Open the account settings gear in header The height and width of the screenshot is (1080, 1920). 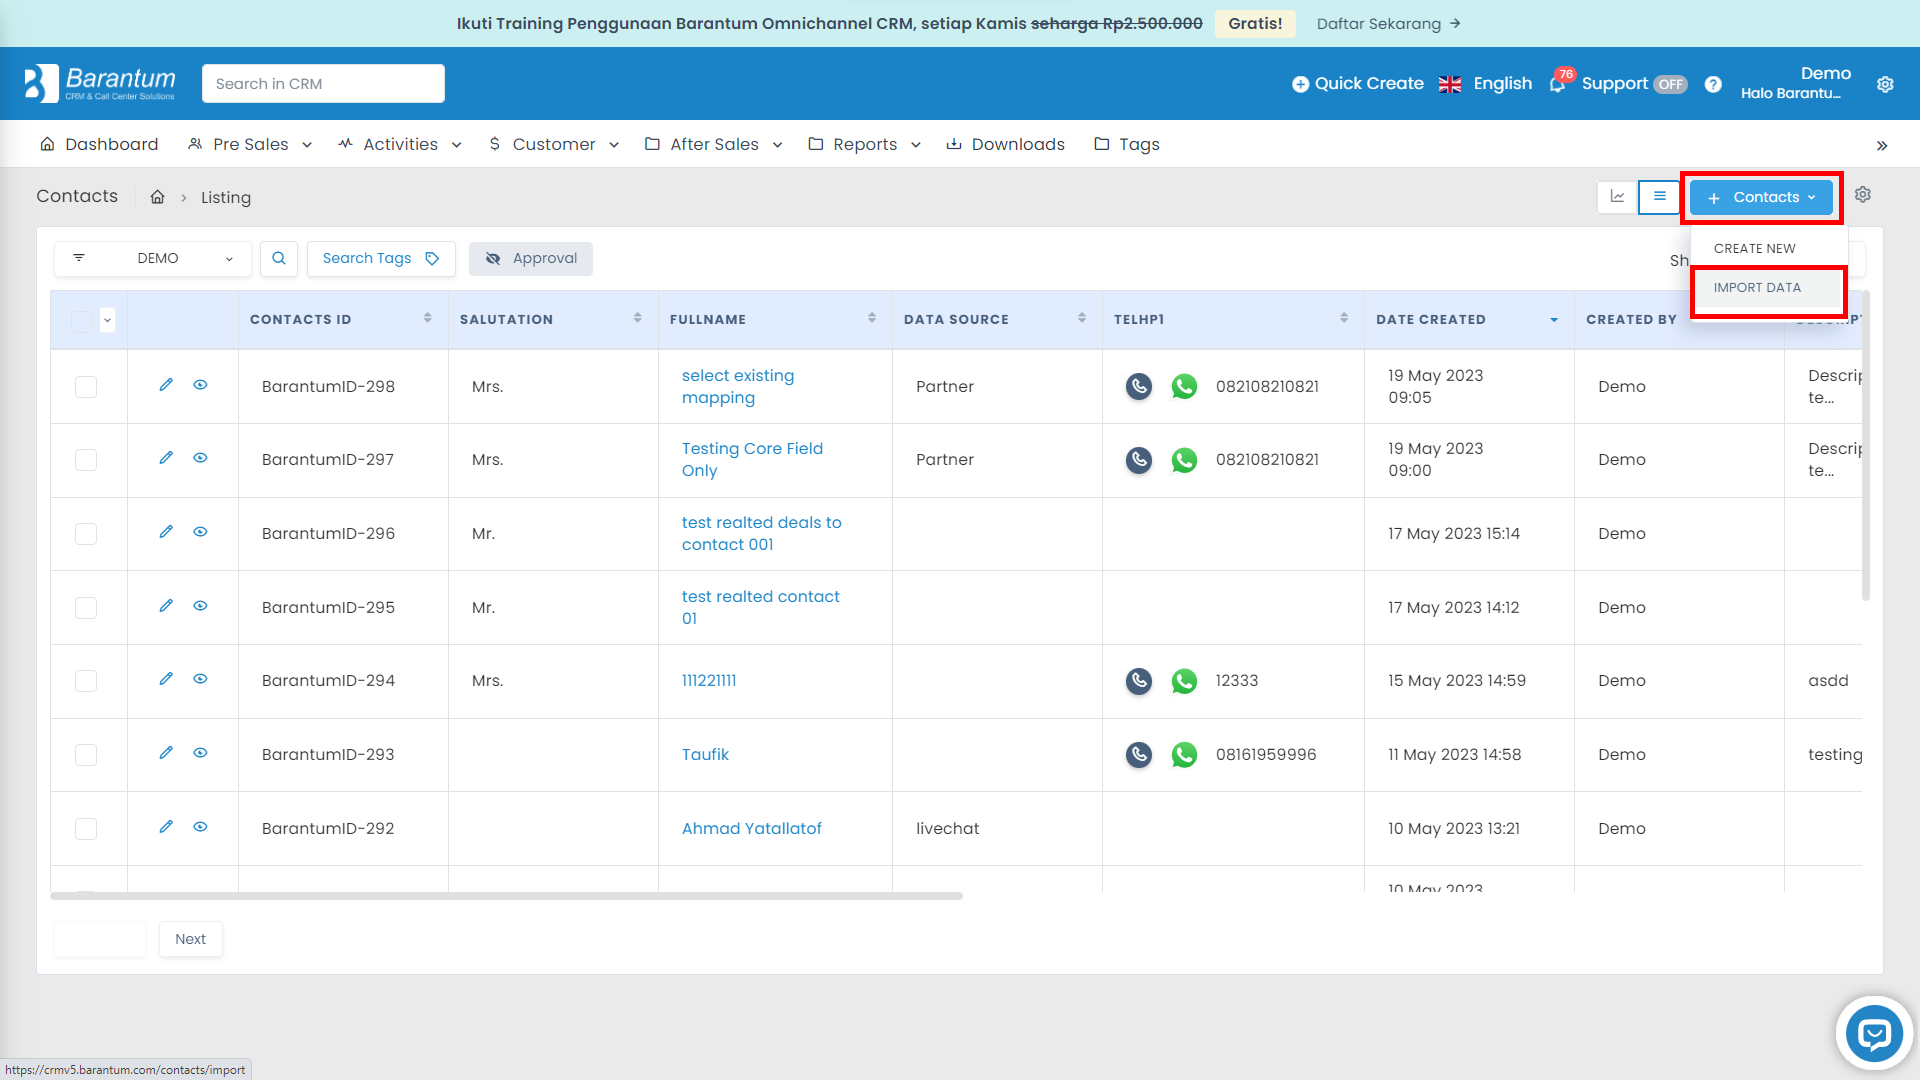coord(1885,84)
